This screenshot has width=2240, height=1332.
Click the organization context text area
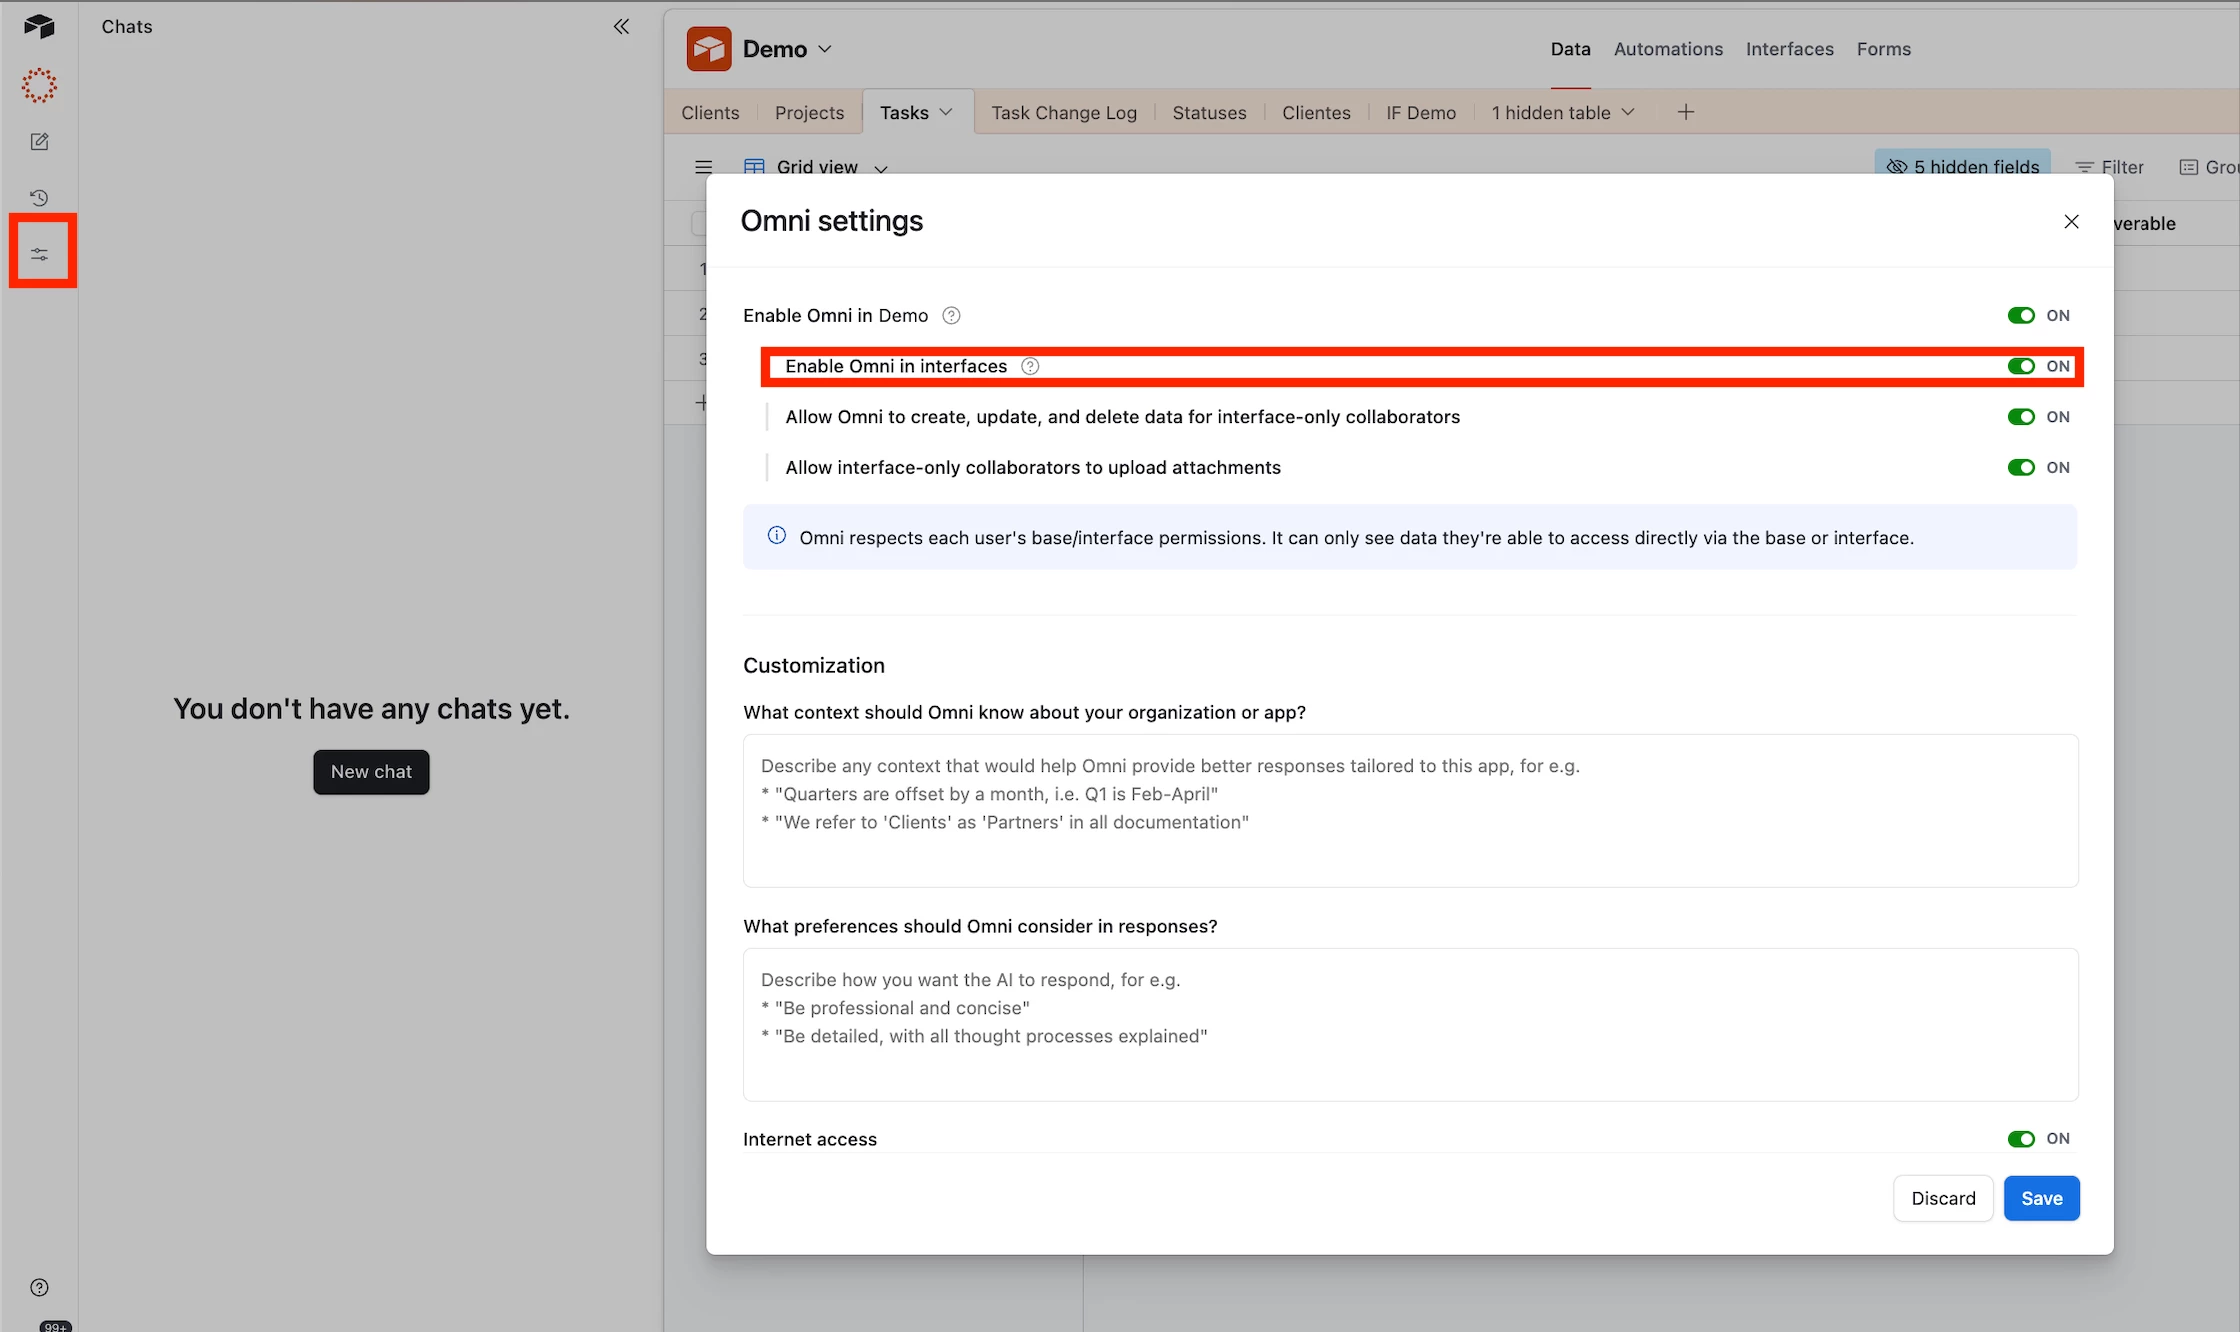pyautogui.click(x=1410, y=810)
